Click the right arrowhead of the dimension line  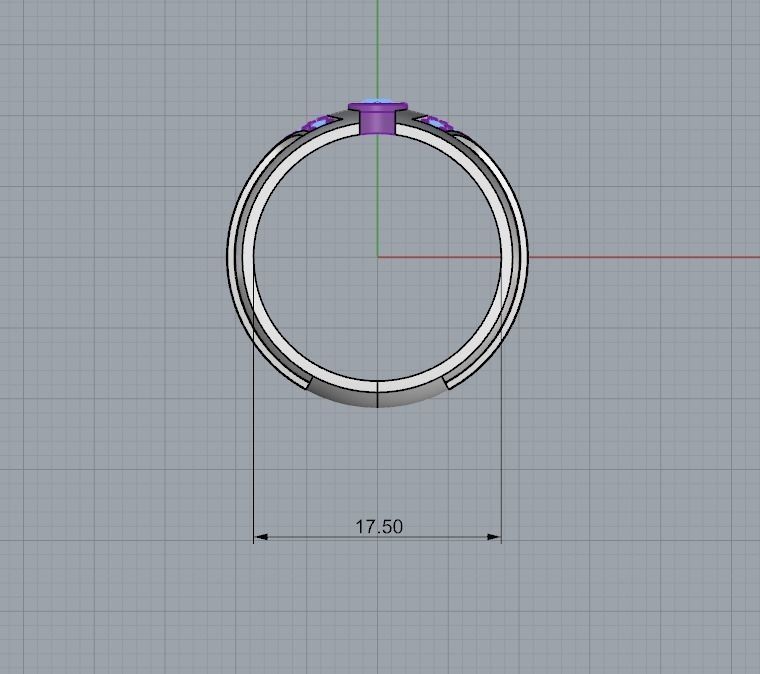pos(494,537)
